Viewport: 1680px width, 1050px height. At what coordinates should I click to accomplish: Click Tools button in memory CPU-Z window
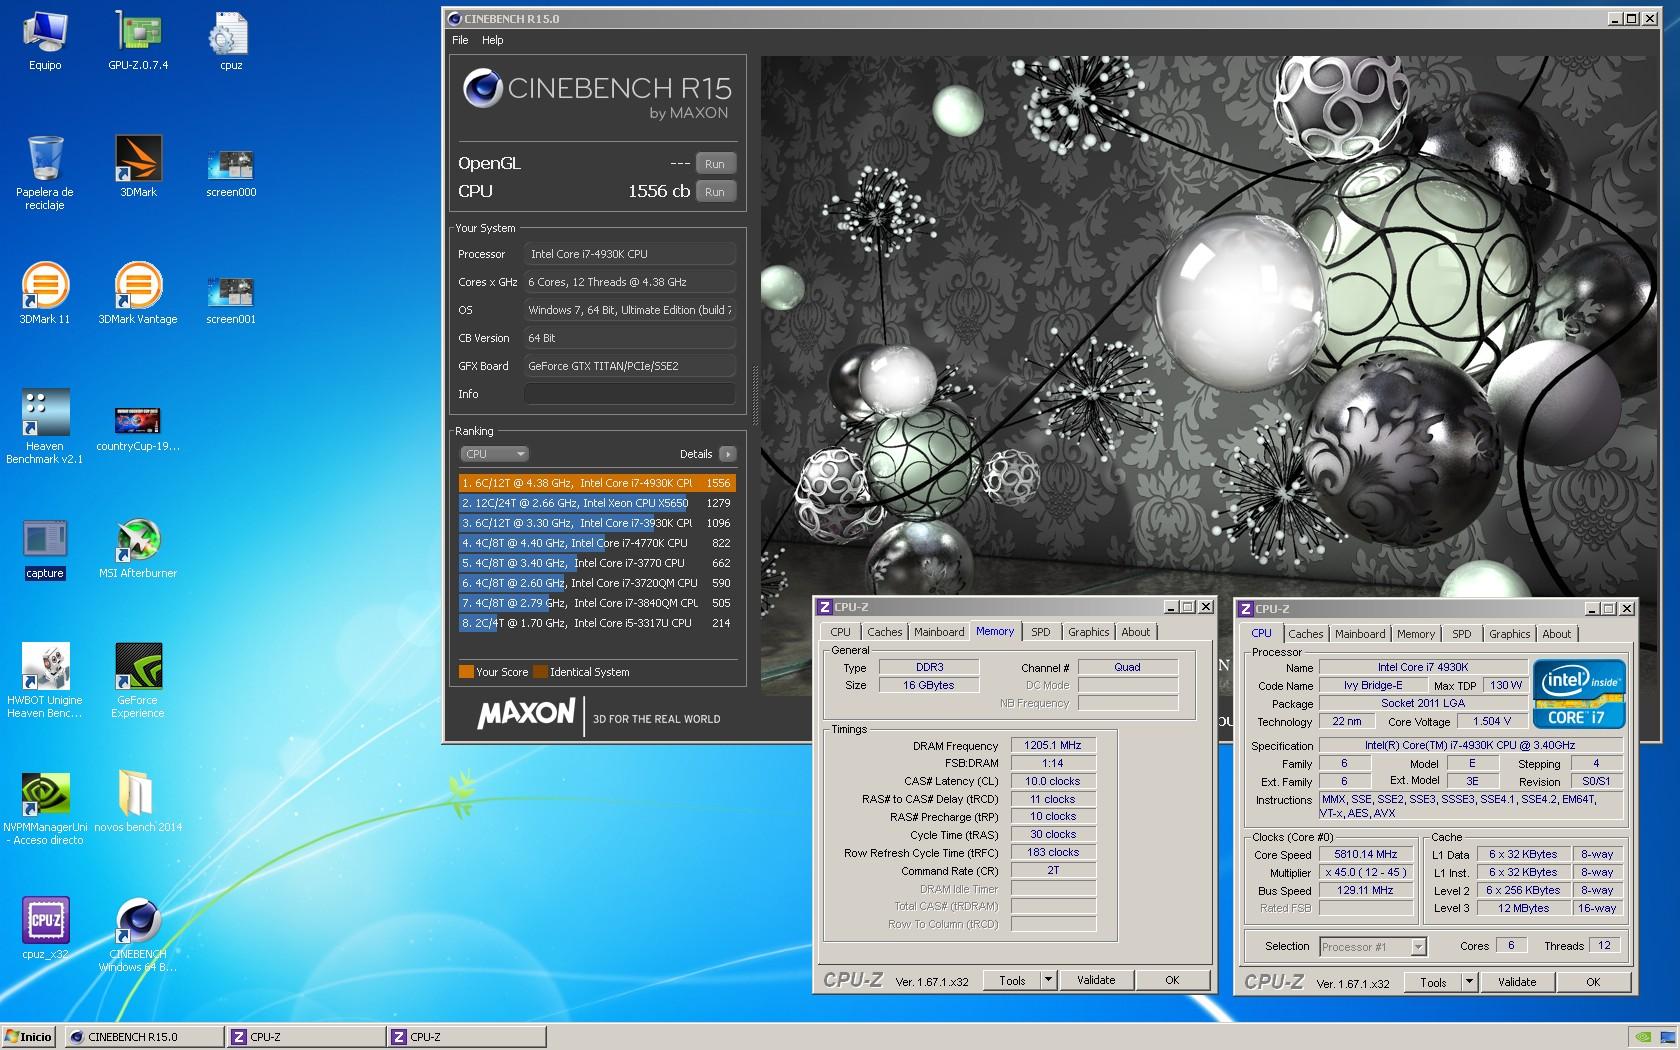(1012, 981)
